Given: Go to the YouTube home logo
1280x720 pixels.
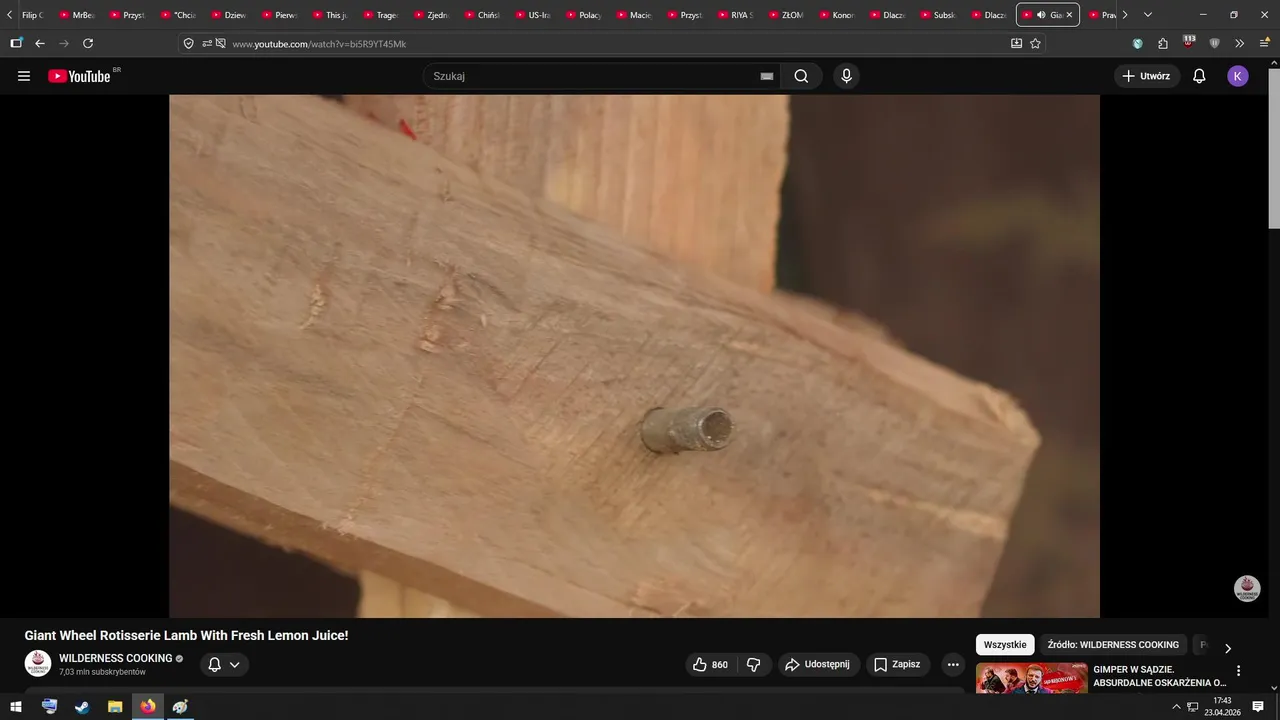Looking at the screenshot, I should (79, 76).
